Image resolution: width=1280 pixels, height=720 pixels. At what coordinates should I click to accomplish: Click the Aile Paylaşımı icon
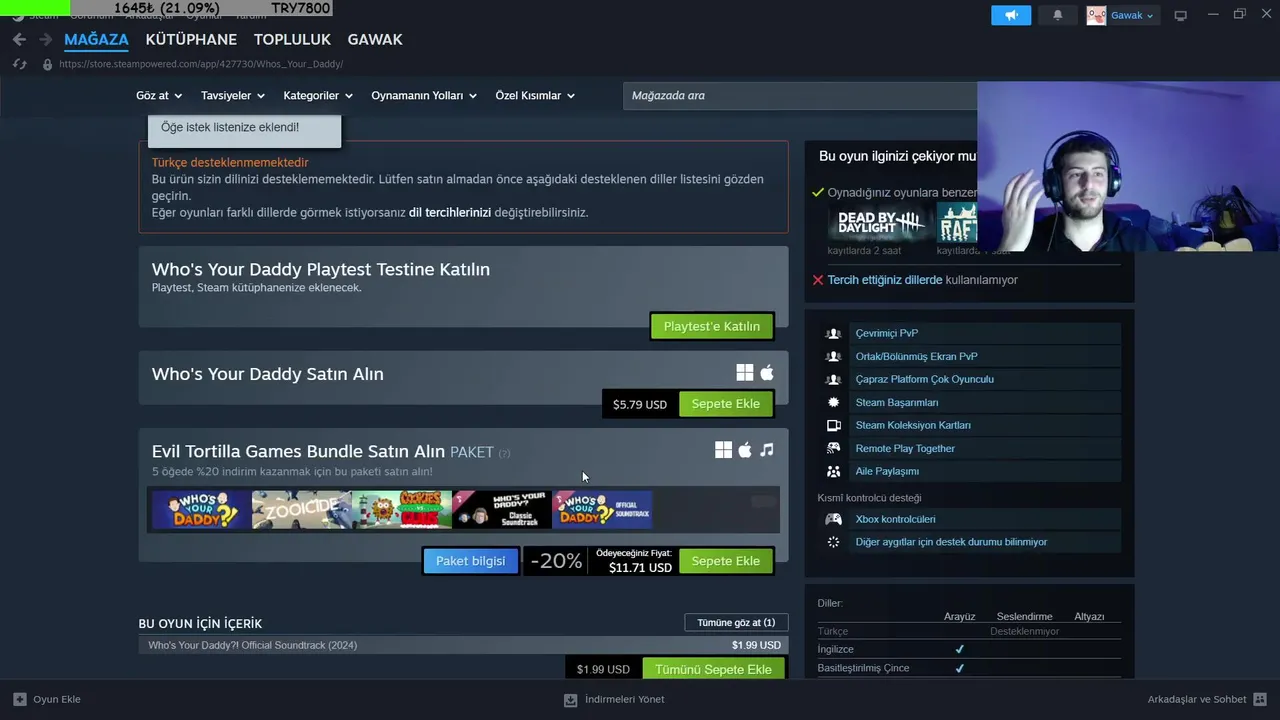point(833,471)
